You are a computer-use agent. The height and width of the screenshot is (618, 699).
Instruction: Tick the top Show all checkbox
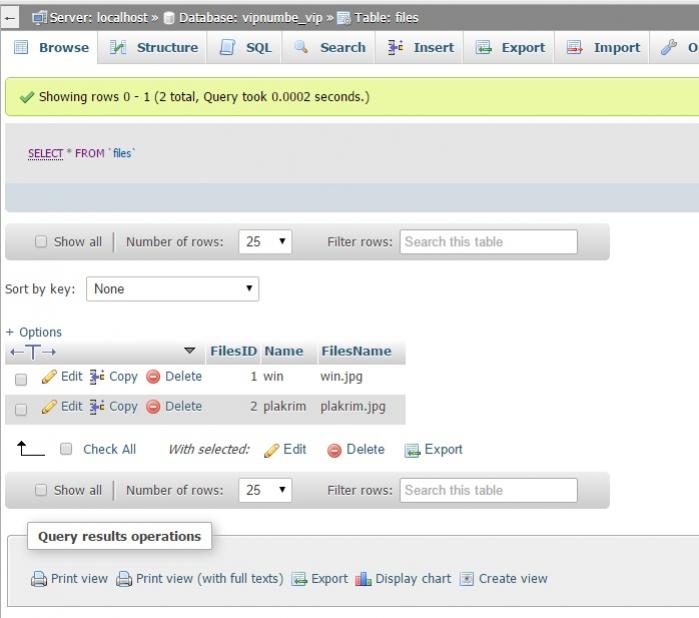pyautogui.click(x=41, y=241)
